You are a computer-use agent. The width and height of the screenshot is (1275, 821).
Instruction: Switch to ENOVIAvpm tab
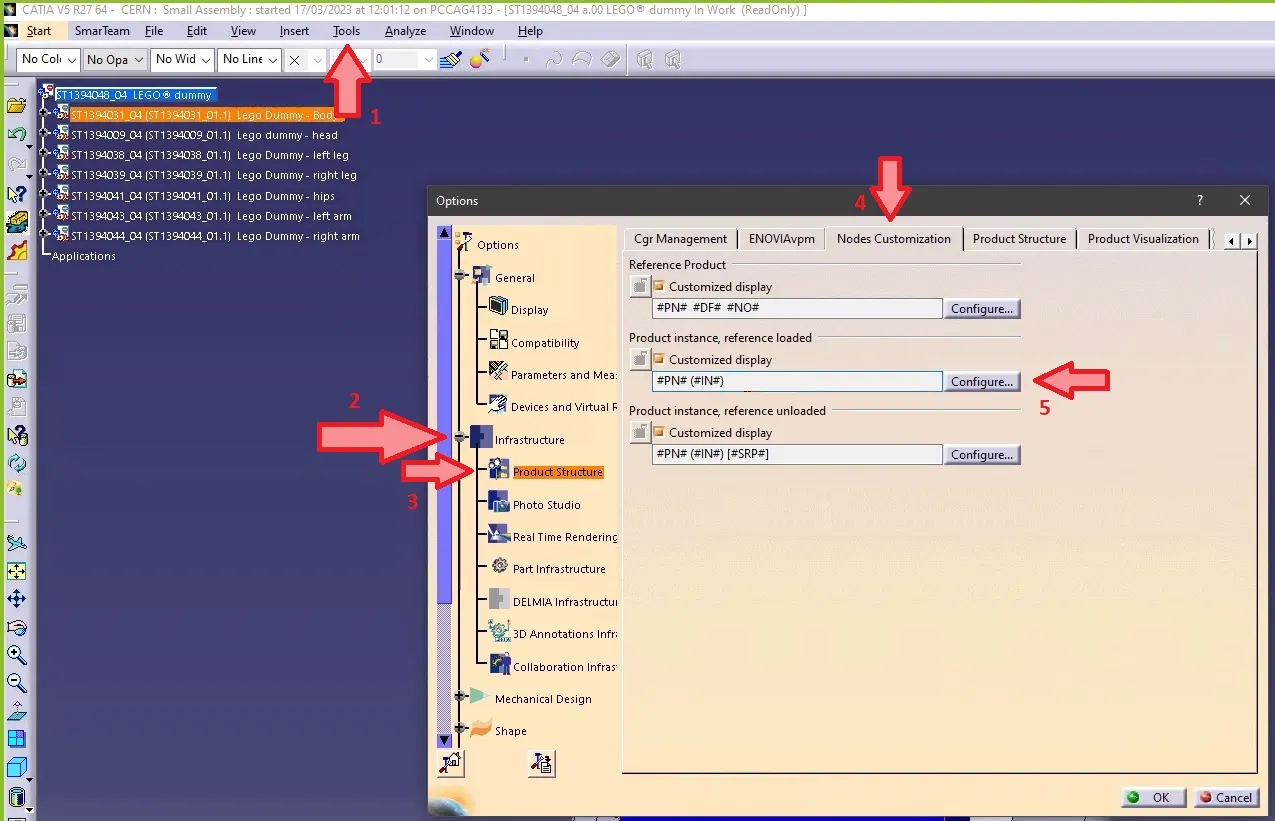pos(782,239)
